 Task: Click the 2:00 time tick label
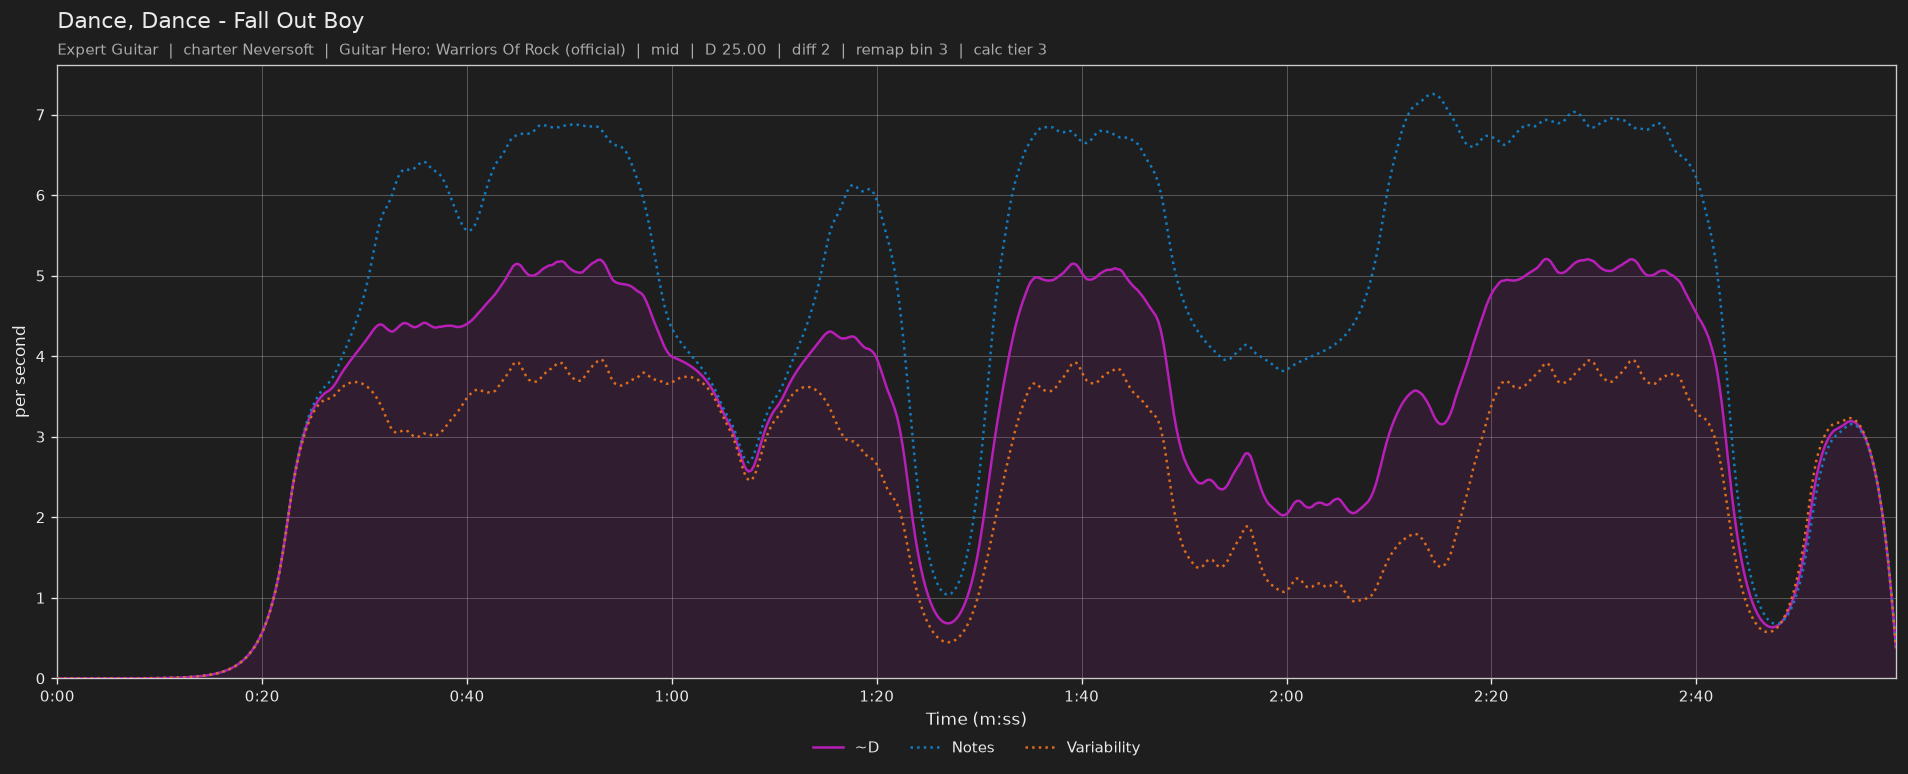pos(1287,696)
